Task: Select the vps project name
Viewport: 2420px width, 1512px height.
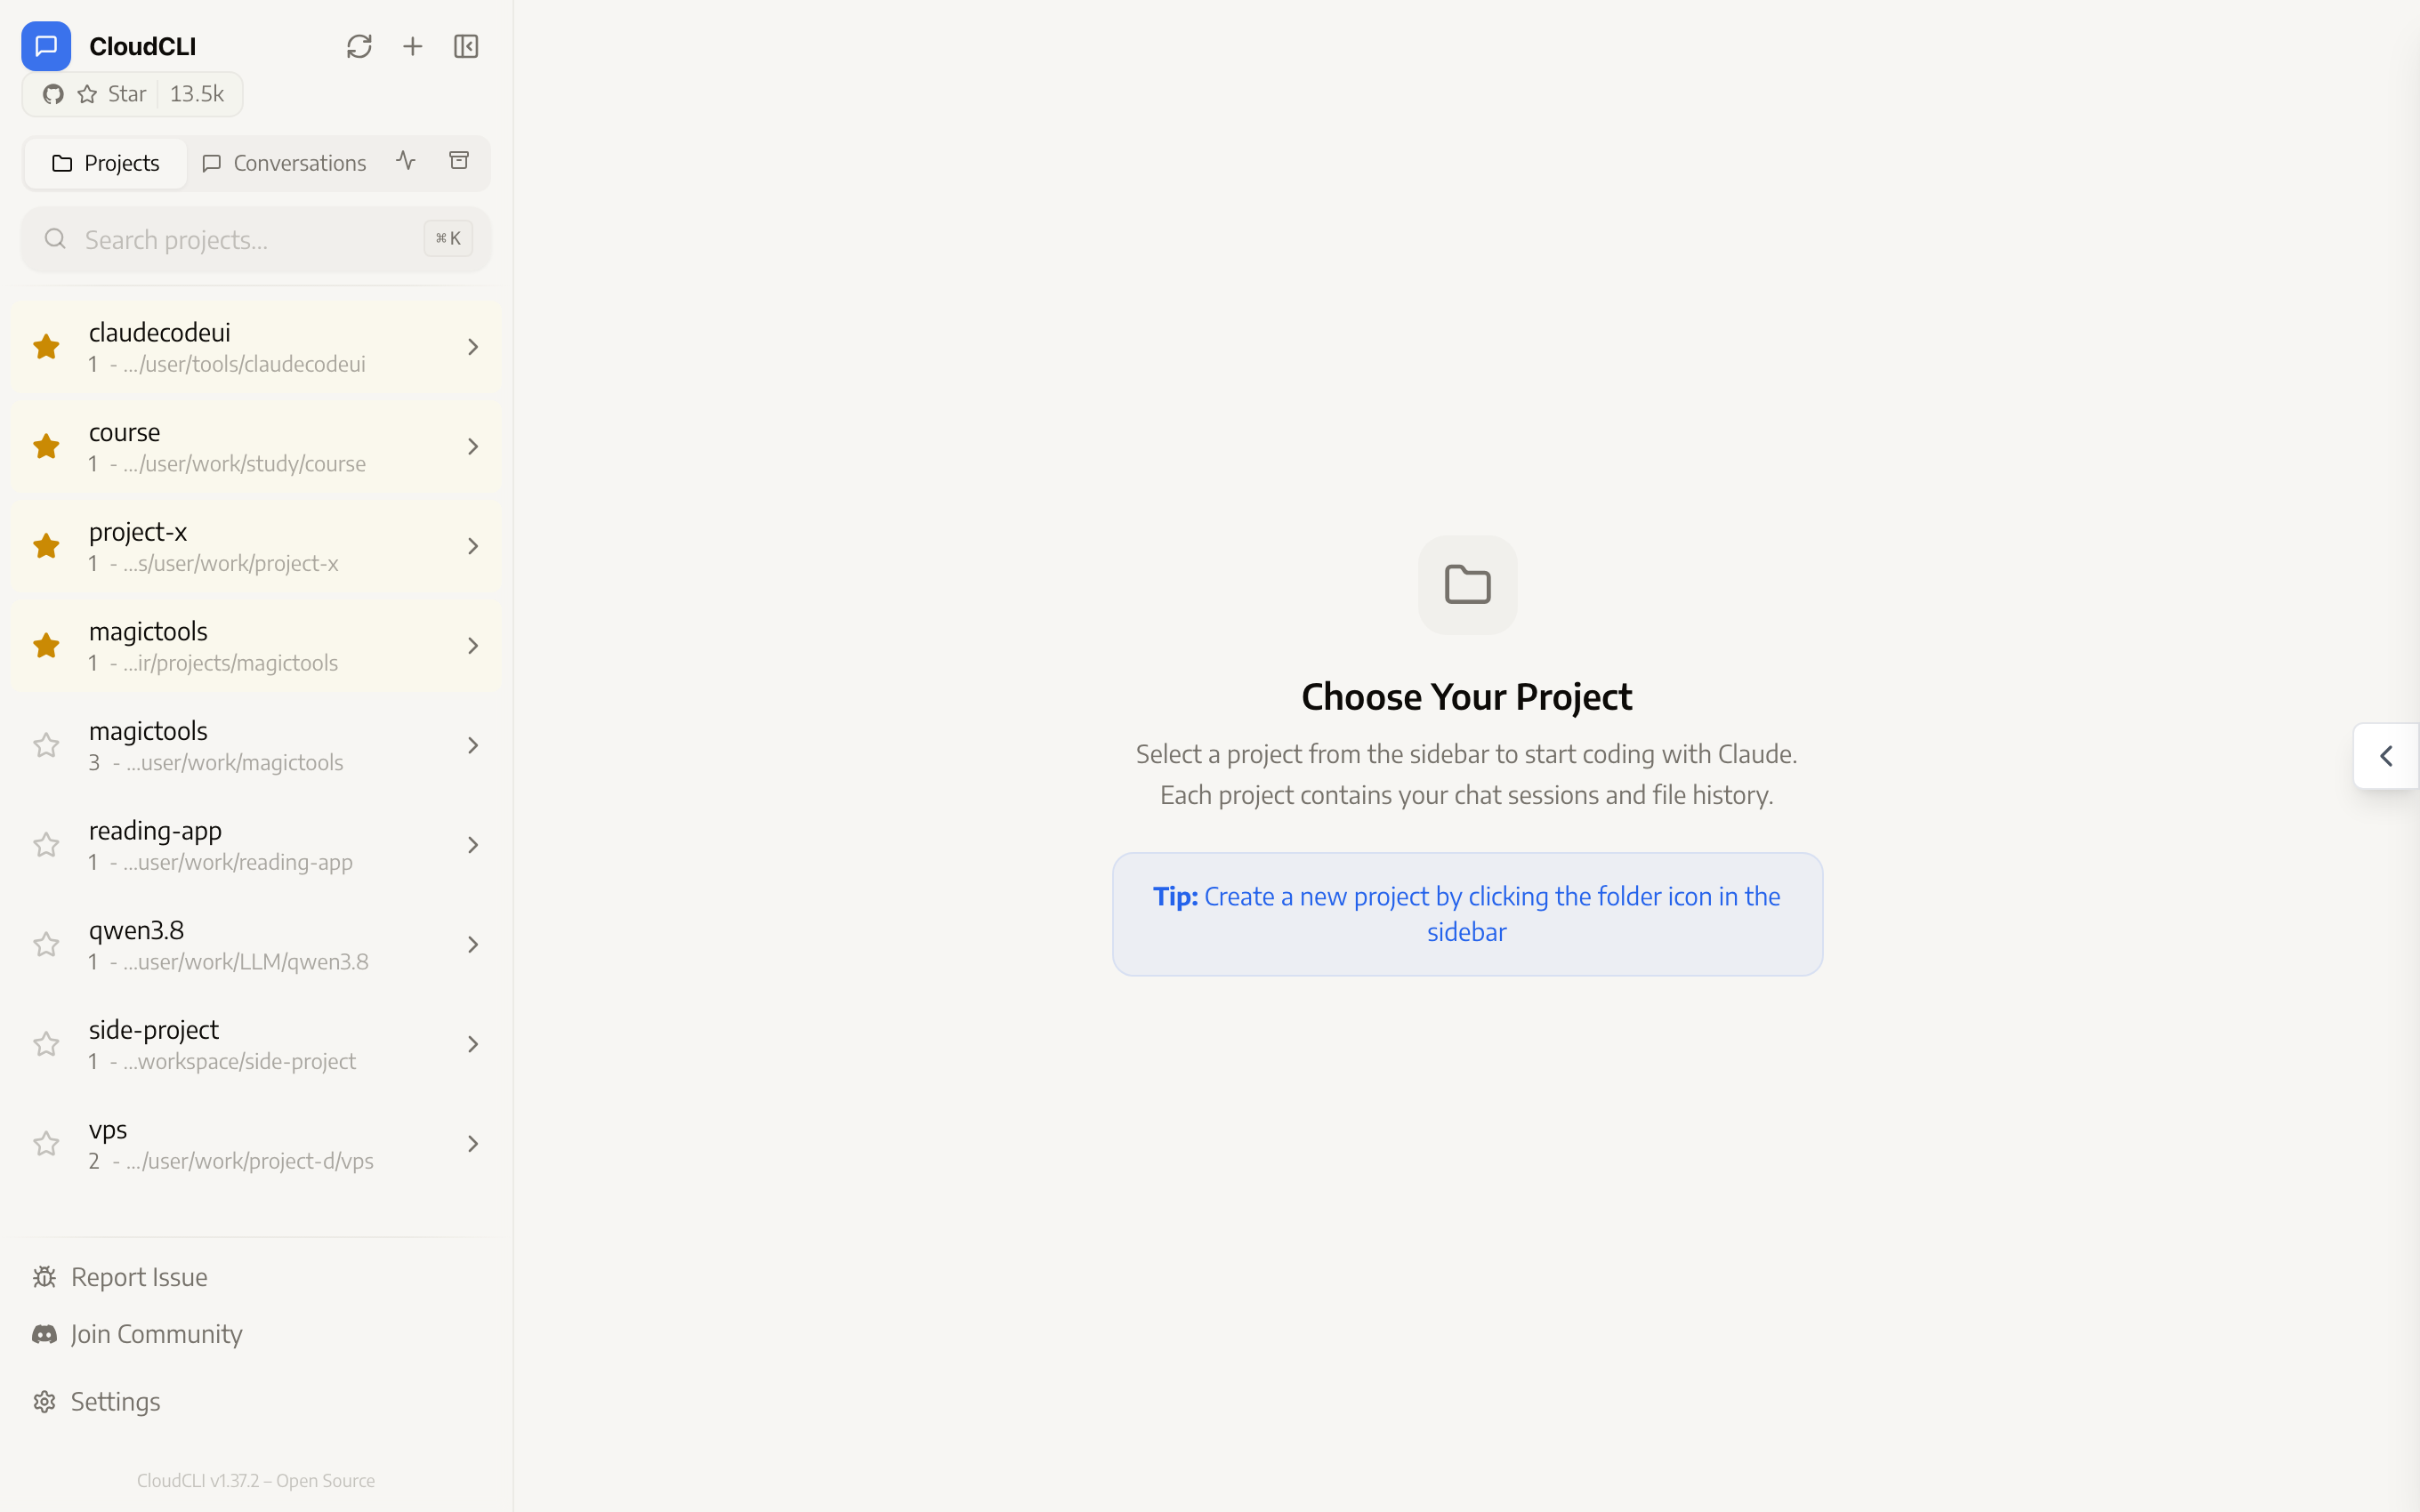Action: point(108,1130)
